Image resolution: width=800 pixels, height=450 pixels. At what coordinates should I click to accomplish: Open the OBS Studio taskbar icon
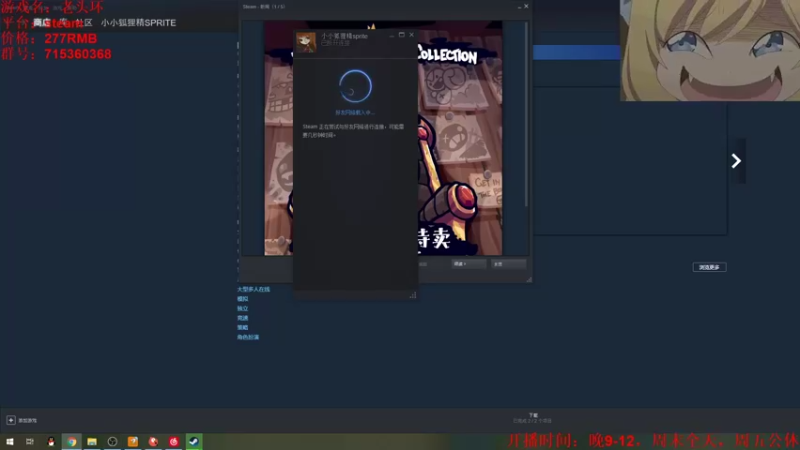coord(112,442)
